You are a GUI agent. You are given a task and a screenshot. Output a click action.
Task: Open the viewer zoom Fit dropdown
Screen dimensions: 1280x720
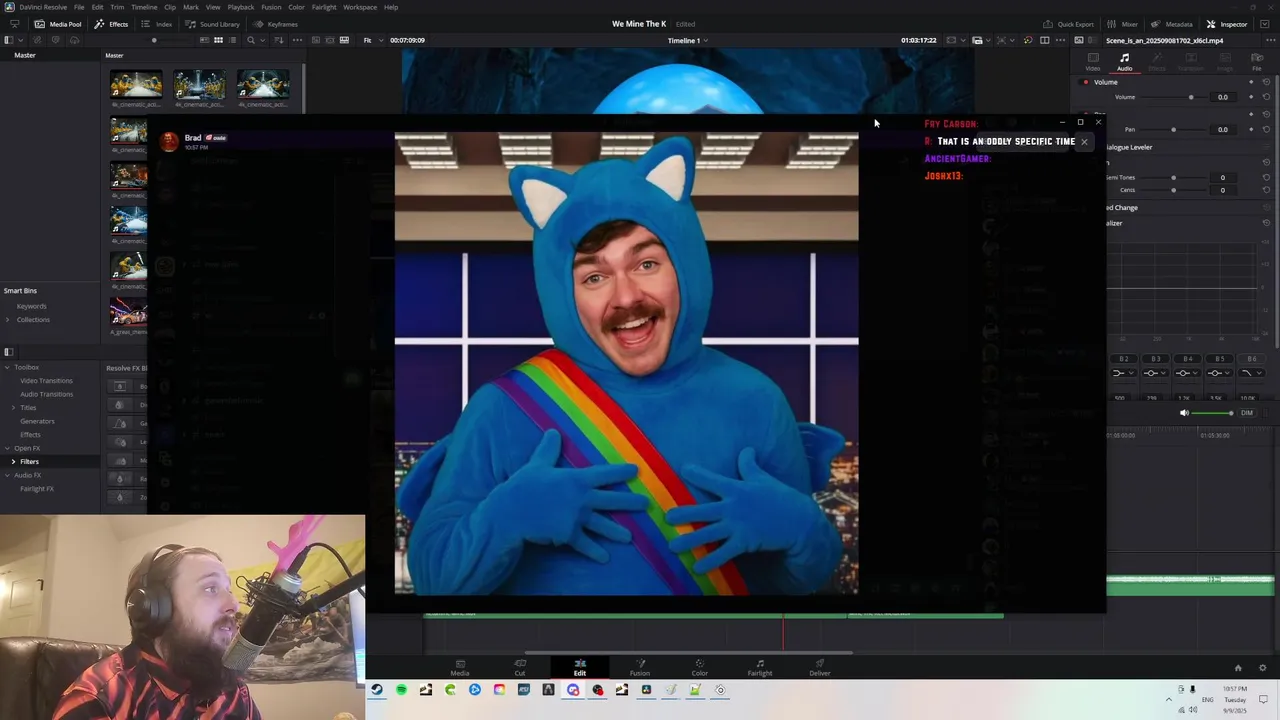pos(372,40)
